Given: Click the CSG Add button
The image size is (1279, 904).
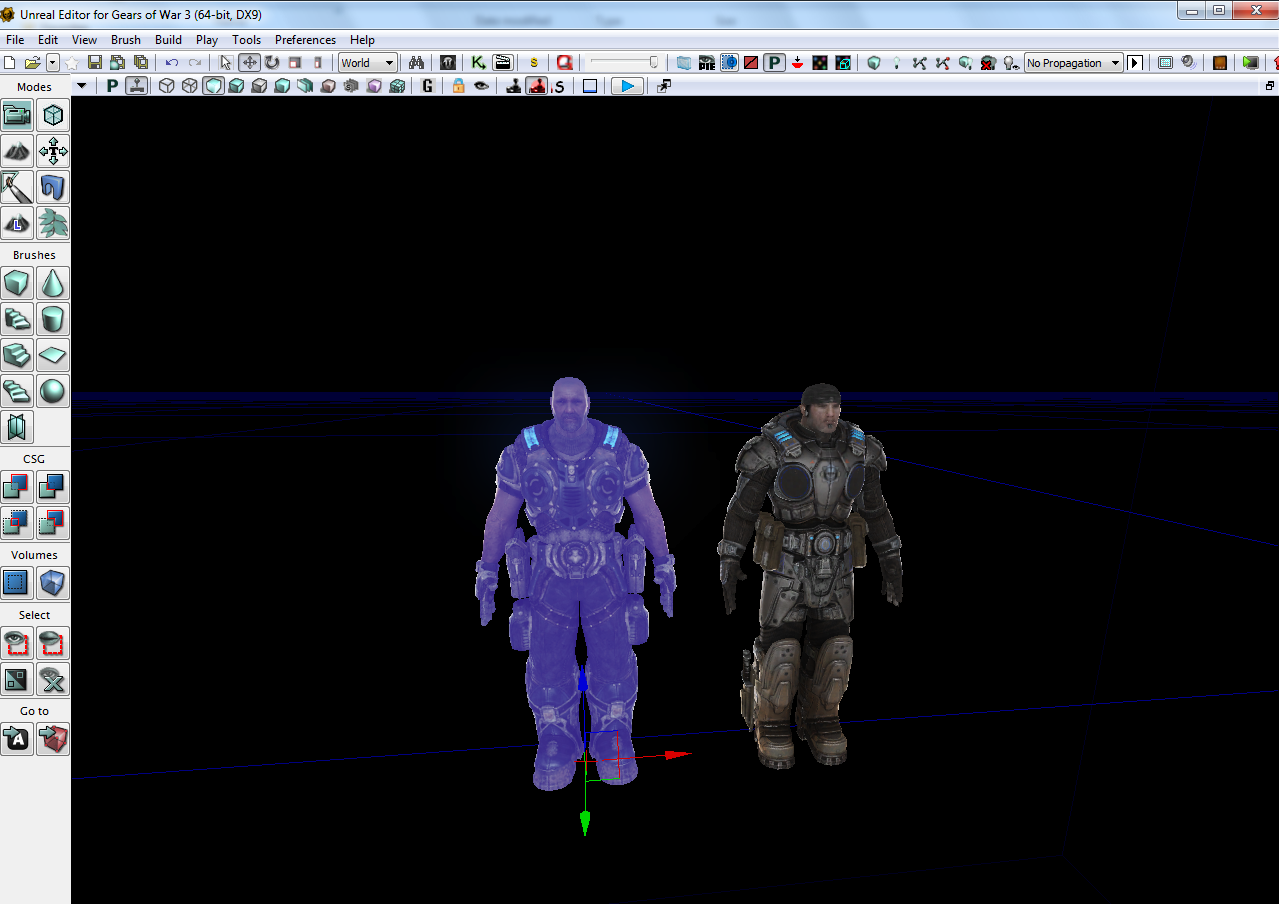Looking at the screenshot, I should click(17, 487).
